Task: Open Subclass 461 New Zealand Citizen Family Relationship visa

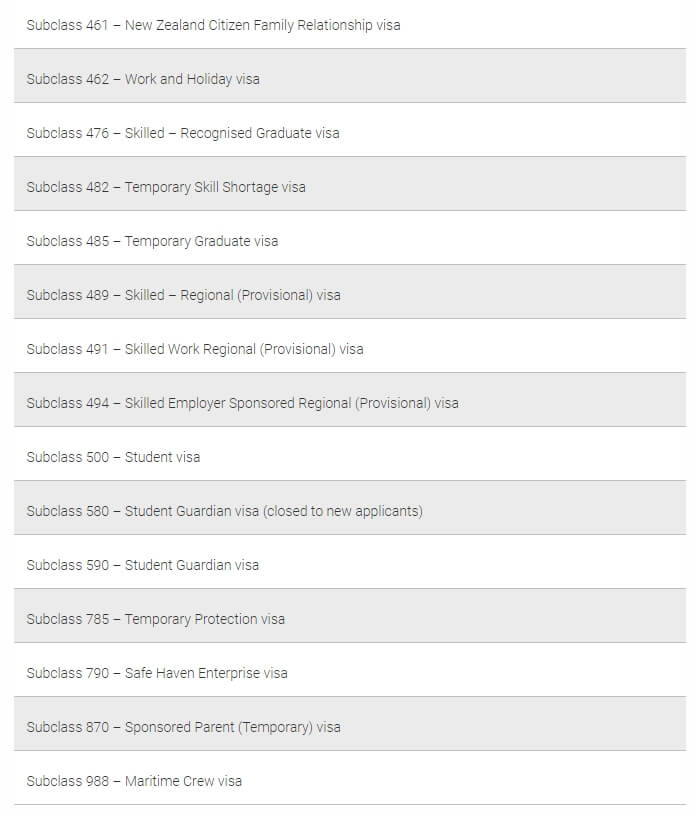Action: click(350, 24)
